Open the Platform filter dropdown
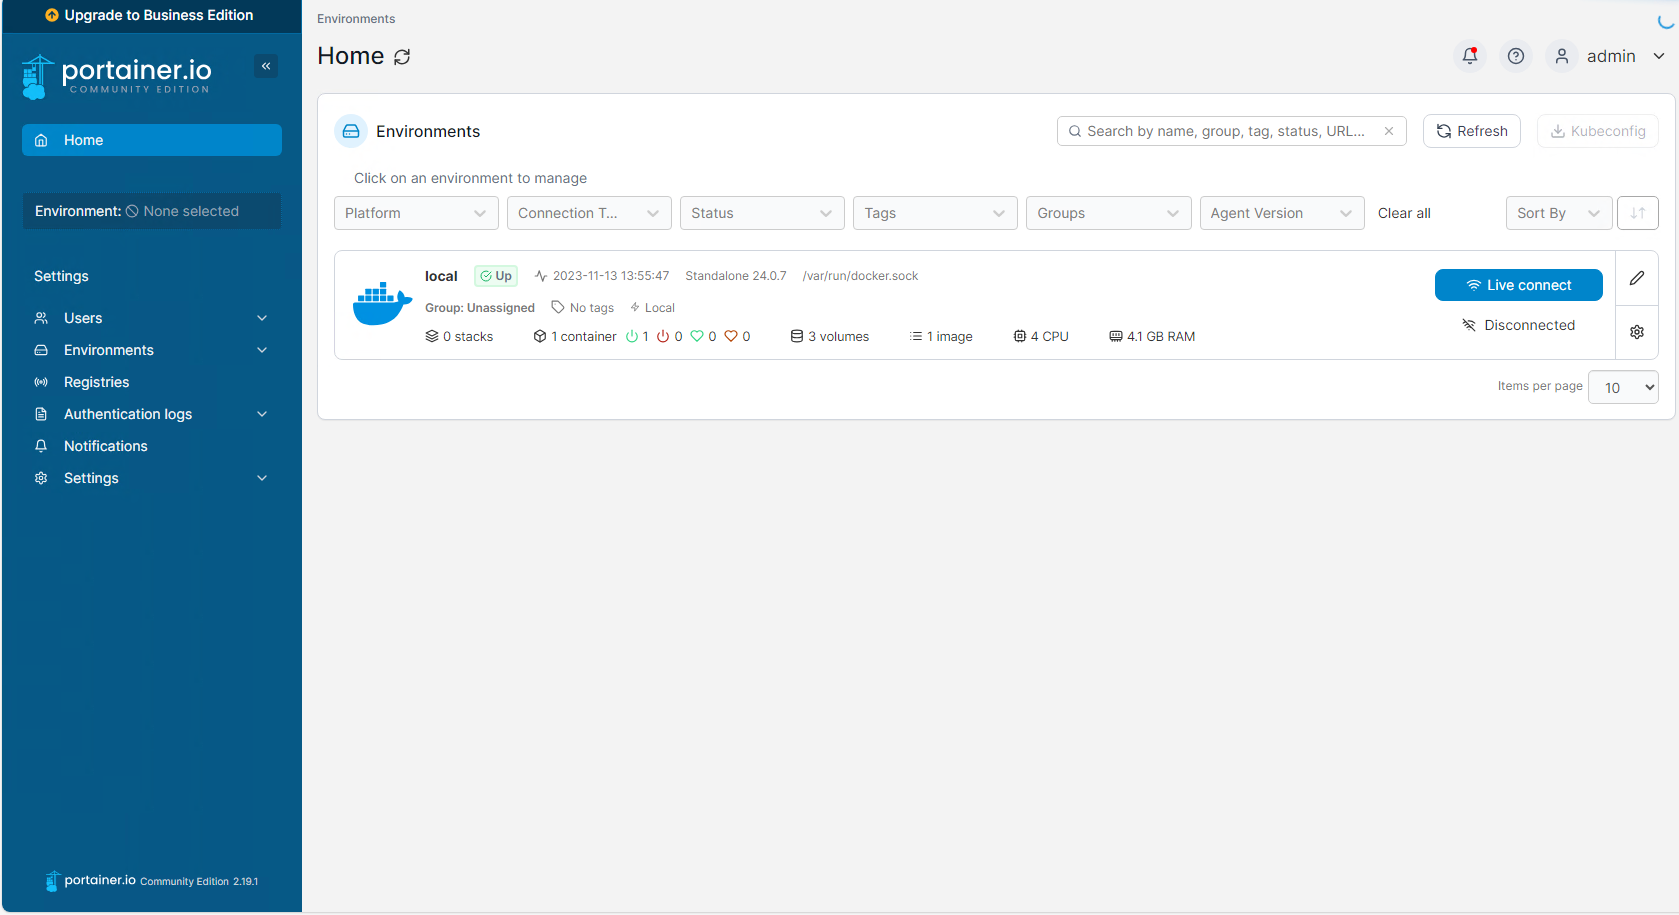This screenshot has height=915, width=1679. coord(415,213)
